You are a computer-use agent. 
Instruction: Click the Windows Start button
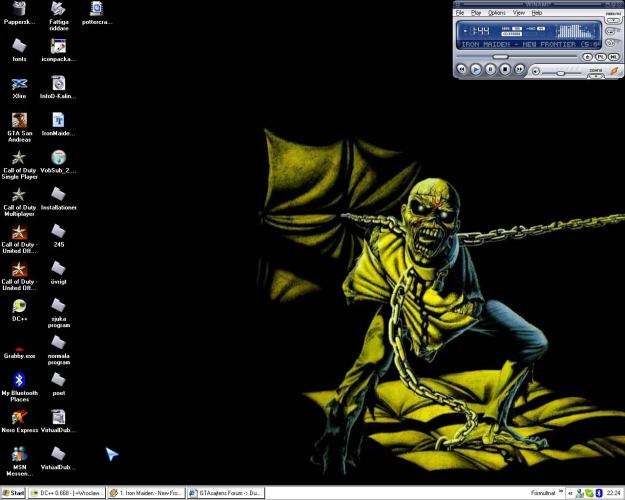click(13, 493)
